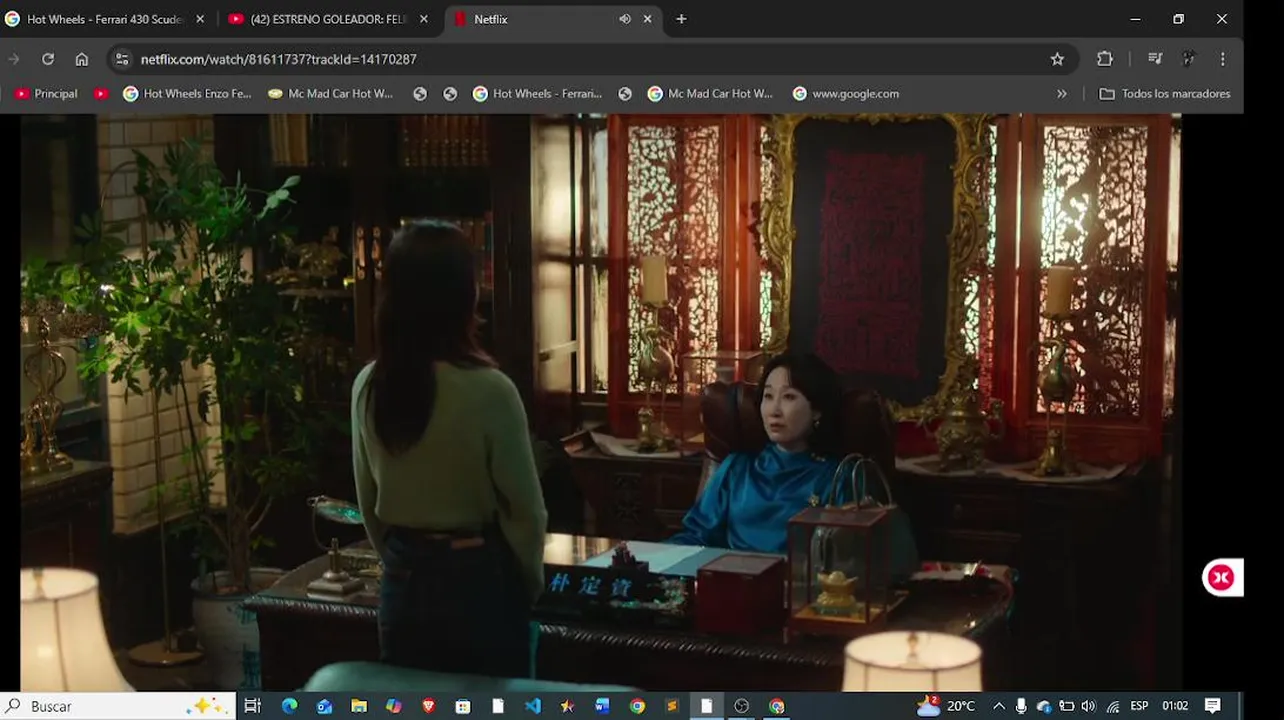This screenshot has height=720, width=1284.
Task: Open the weather widget showing 20°C
Action: tap(946, 706)
